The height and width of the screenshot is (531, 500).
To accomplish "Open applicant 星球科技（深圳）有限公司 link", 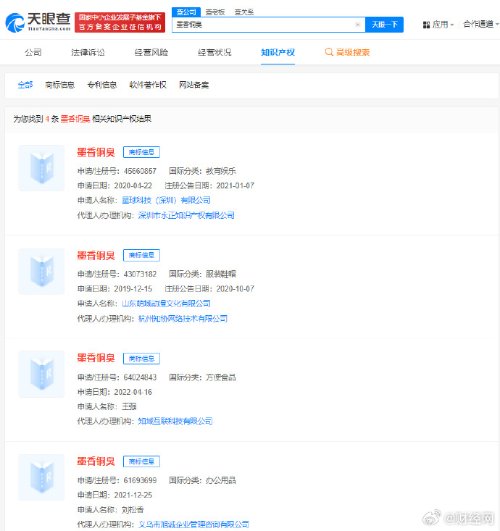I will [x=166, y=200].
